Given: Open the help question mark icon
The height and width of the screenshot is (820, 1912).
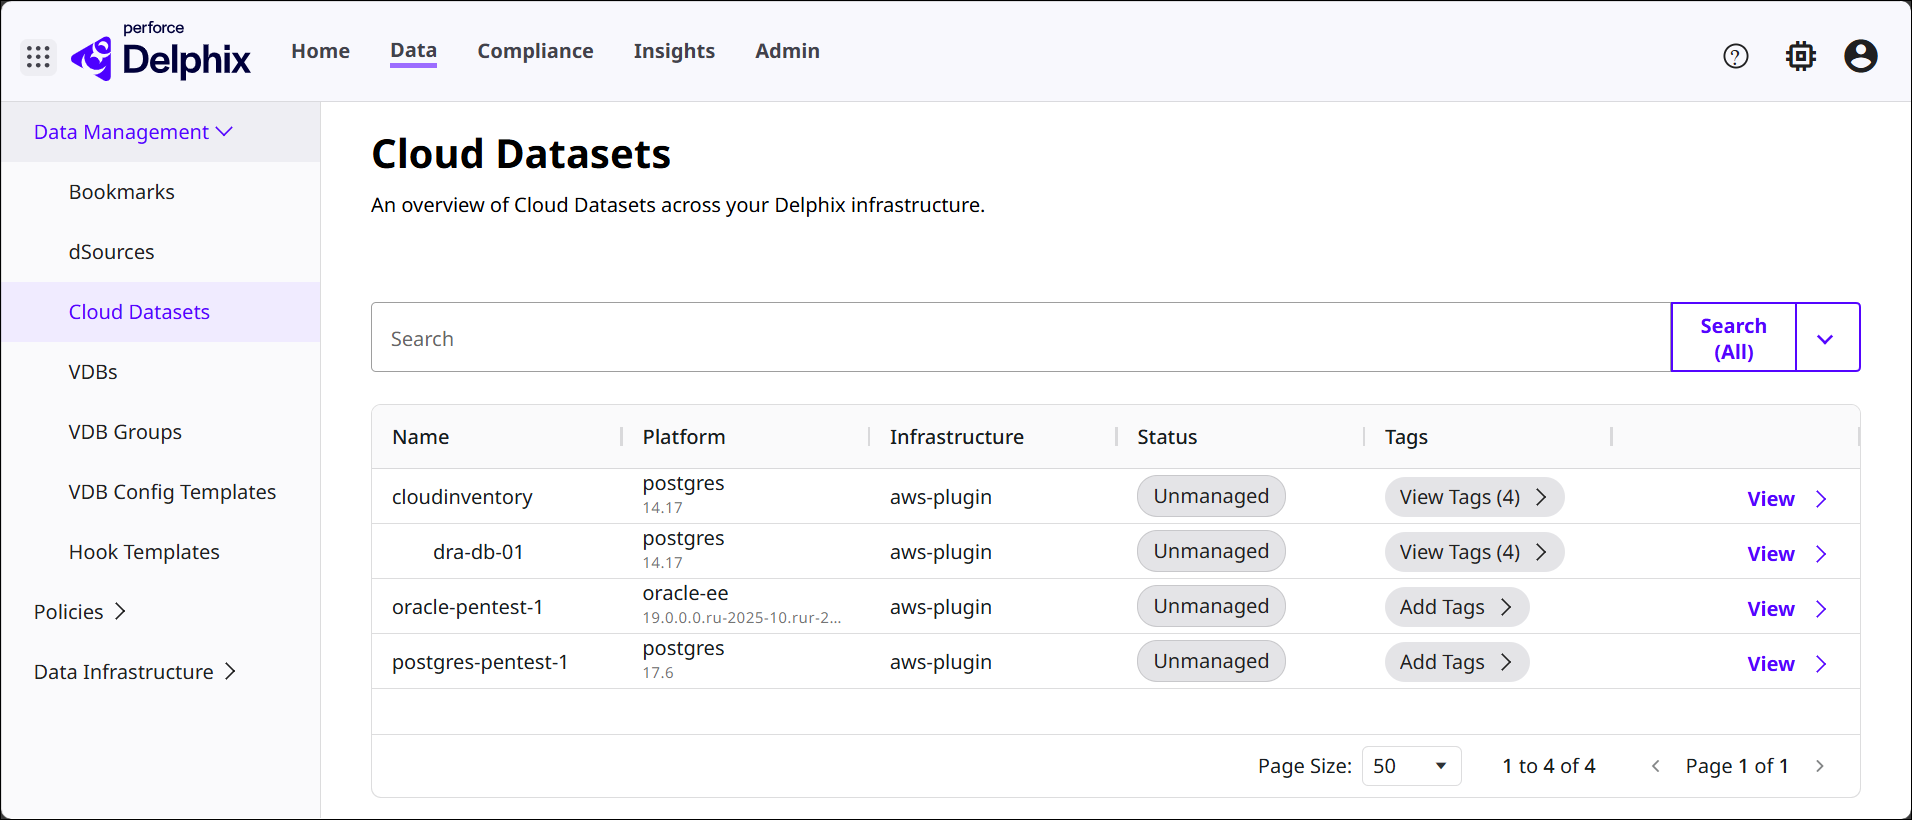Looking at the screenshot, I should coord(1735,57).
